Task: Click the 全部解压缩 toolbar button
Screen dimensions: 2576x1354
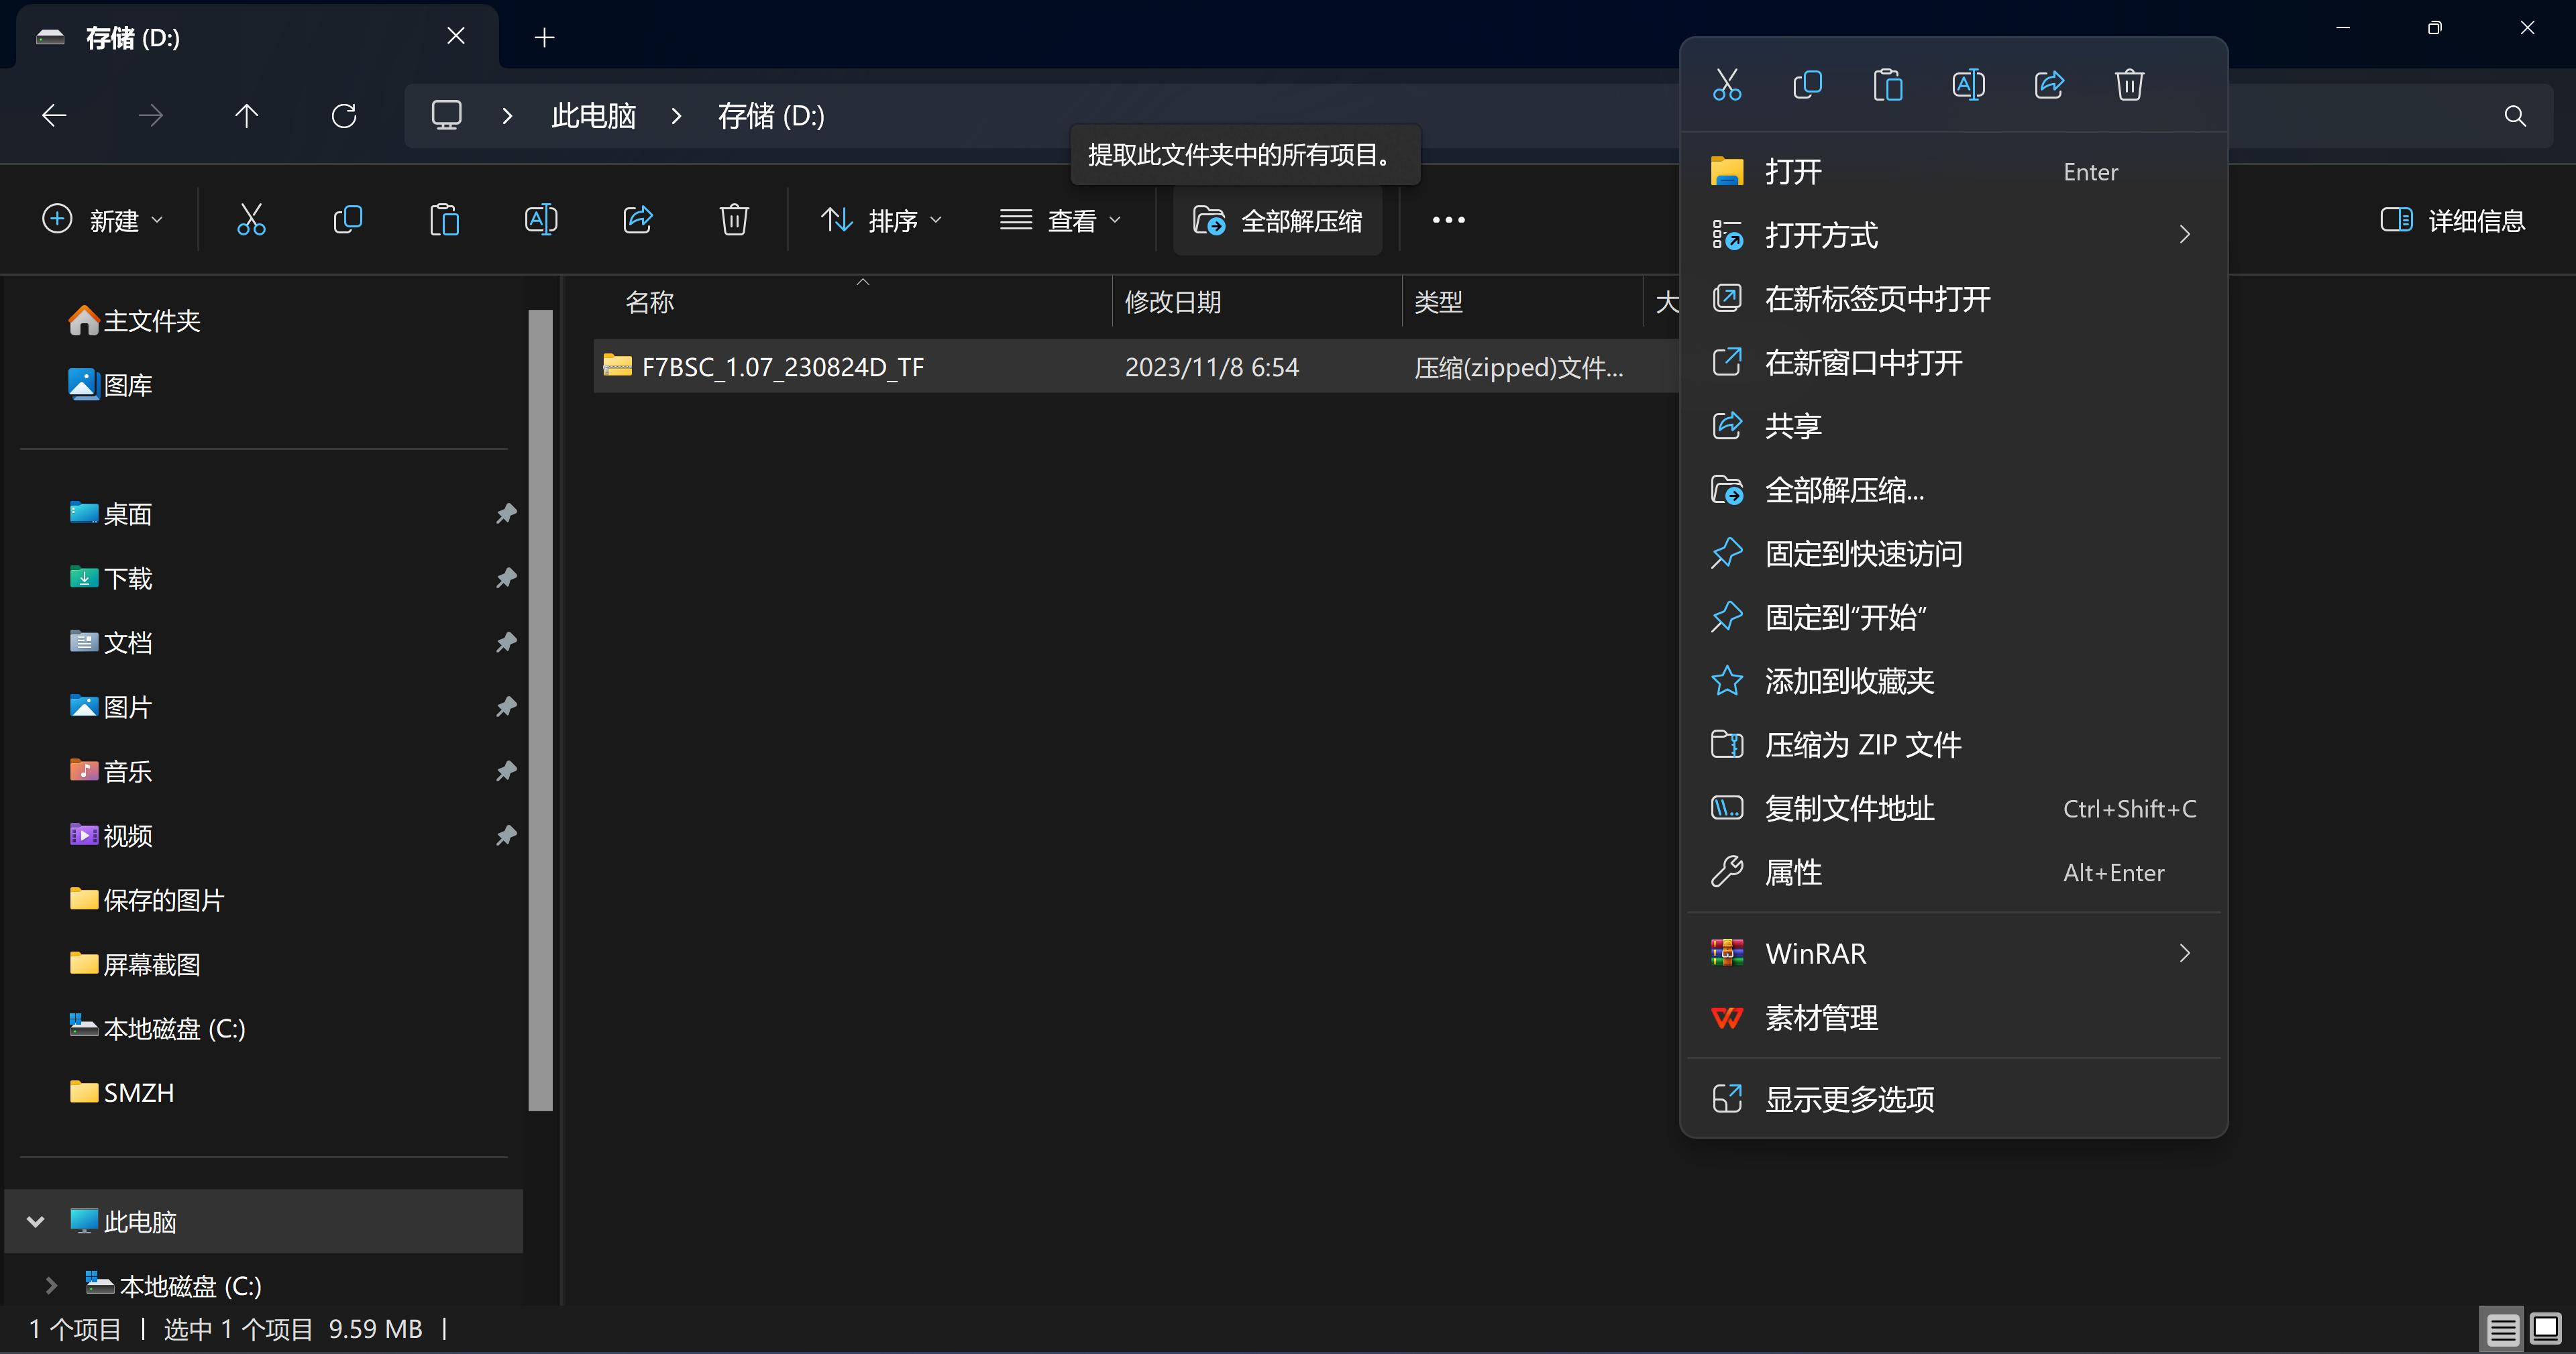Action: (1278, 220)
